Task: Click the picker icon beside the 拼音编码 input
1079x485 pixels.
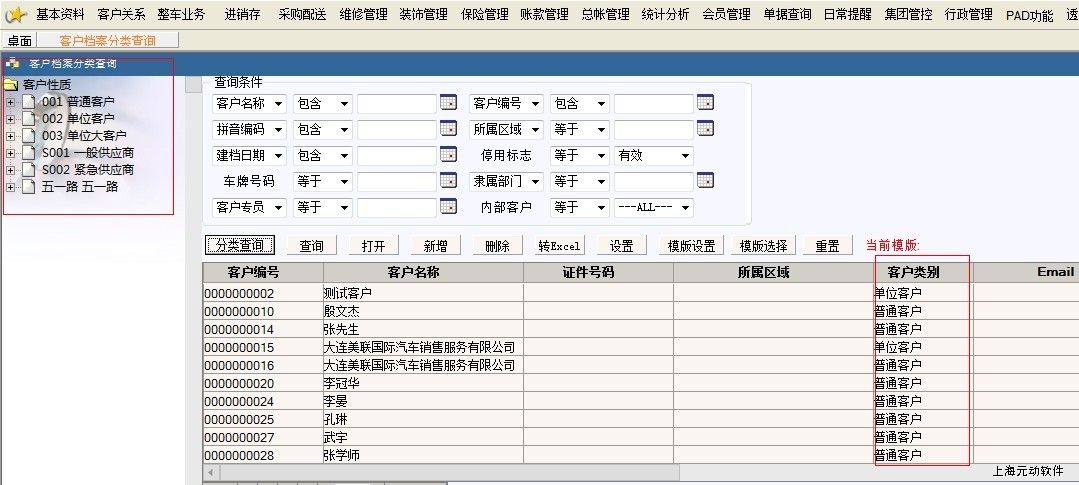Action: pyautogui.click(x=447, y=129)
